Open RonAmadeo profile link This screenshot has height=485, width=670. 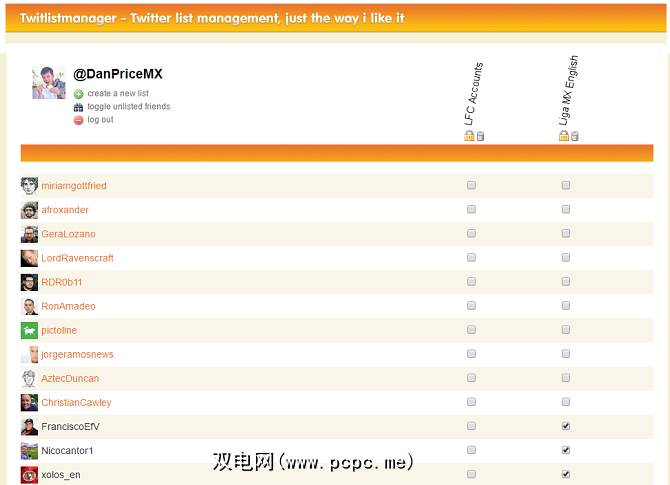pos(68,306)
